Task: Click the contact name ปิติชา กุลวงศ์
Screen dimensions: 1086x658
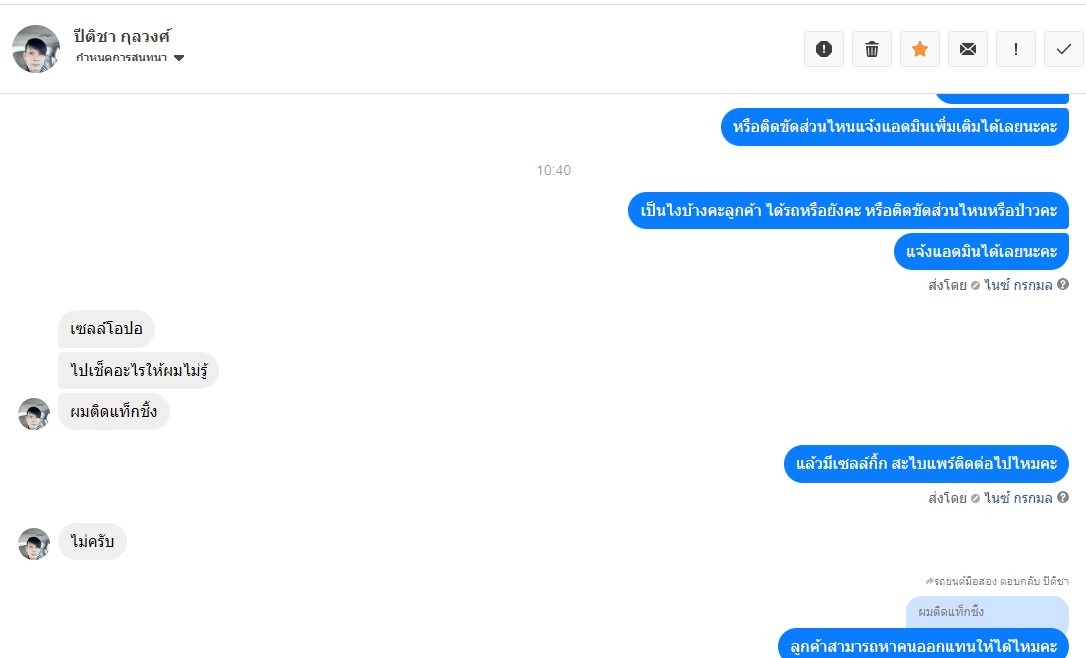Action: [122, 36]
